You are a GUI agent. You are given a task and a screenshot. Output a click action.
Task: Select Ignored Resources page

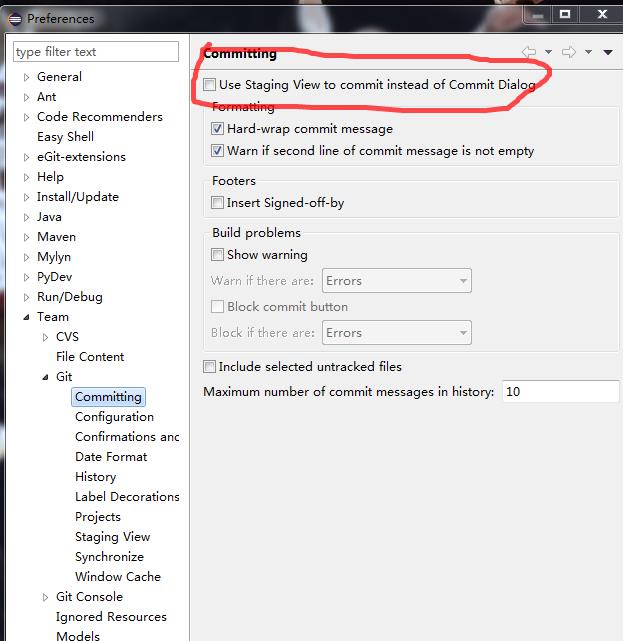[x=111, y=616]
